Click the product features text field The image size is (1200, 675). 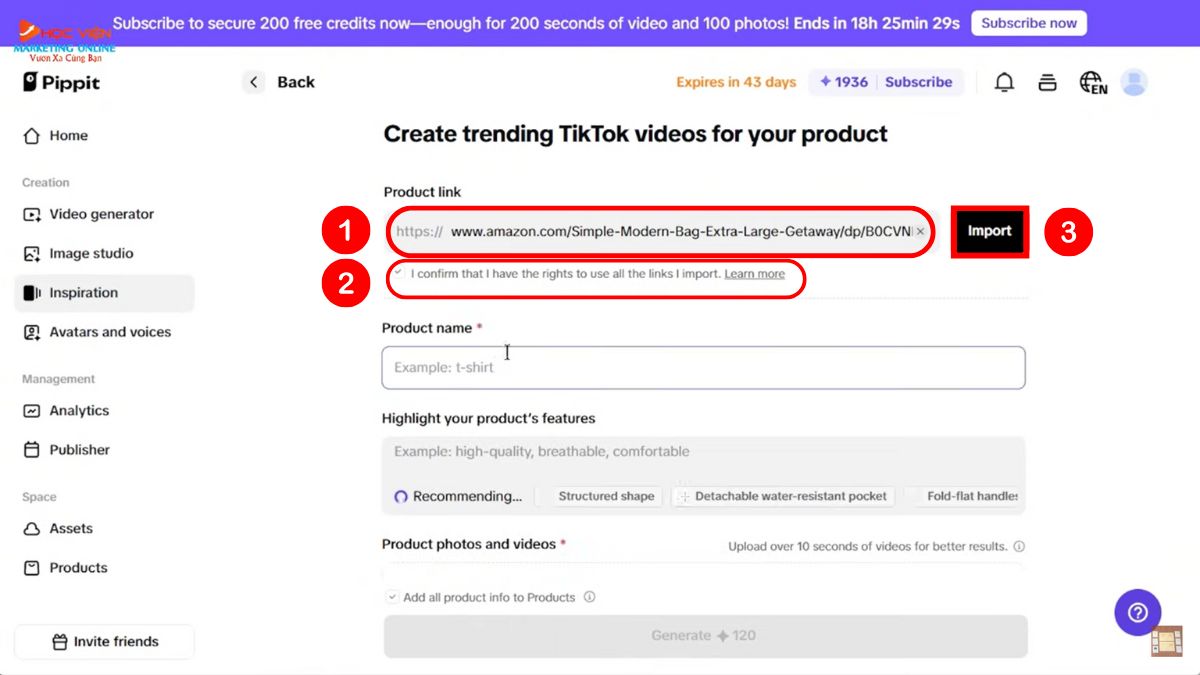click(x=703, y=452)
